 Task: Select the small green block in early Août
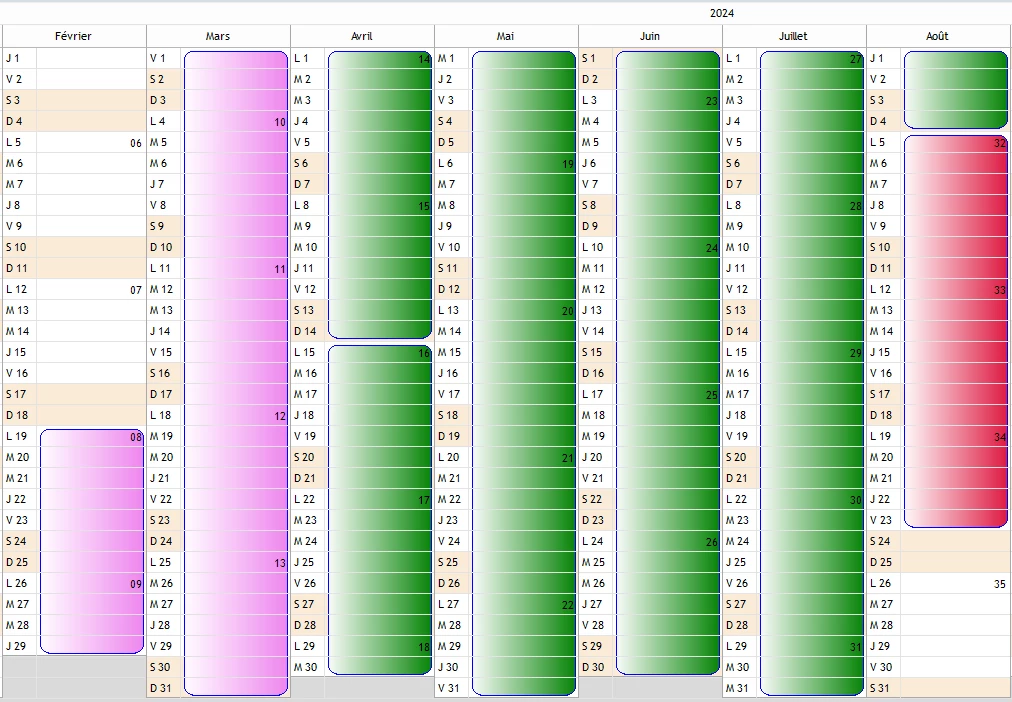coord(956,90)
